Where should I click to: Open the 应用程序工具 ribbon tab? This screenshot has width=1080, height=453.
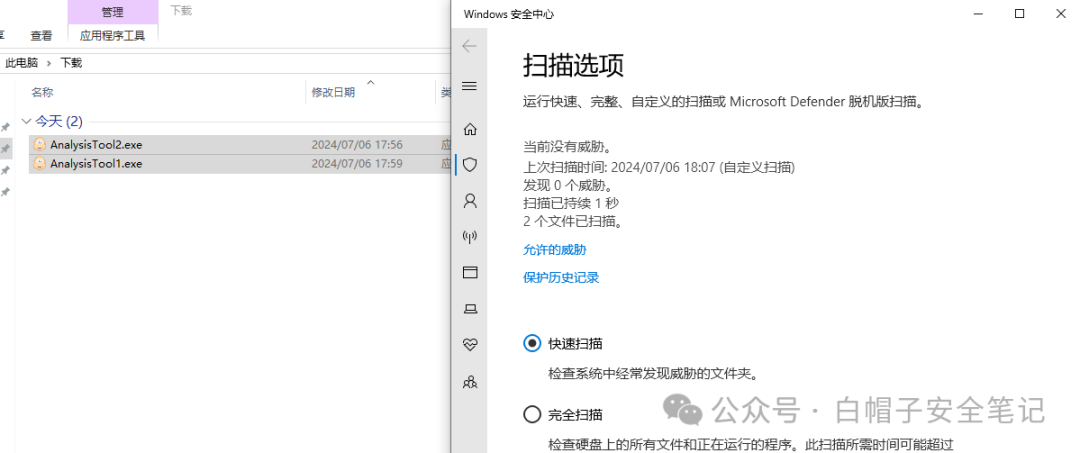(112, 35)
